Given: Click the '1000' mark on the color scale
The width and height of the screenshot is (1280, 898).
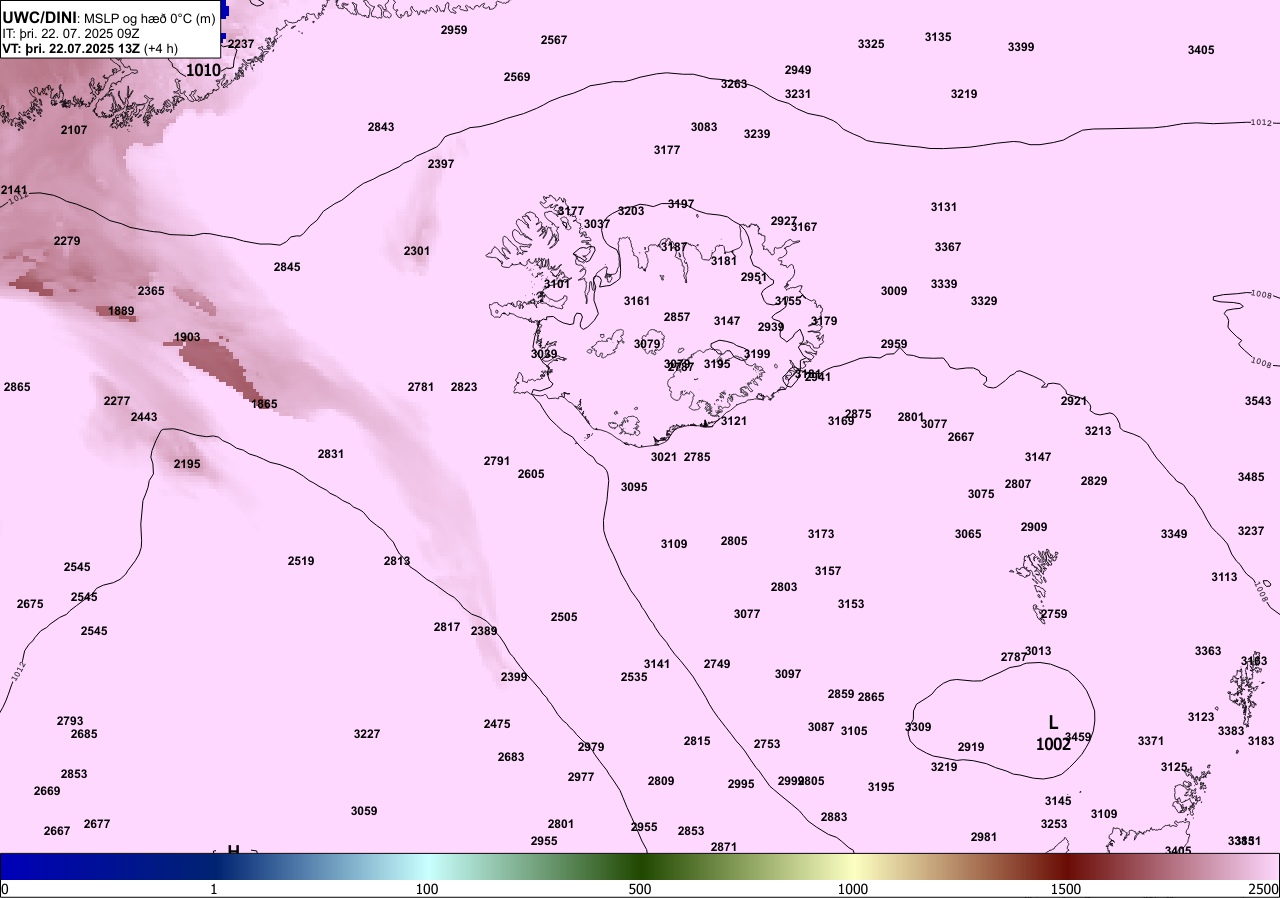Looking at the screenshot, I should click(x=853, y=889).
